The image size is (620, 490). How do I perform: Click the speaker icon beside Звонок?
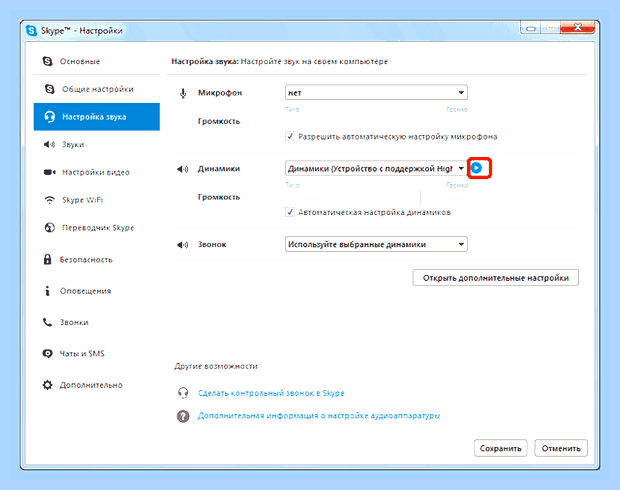(182, 245)
